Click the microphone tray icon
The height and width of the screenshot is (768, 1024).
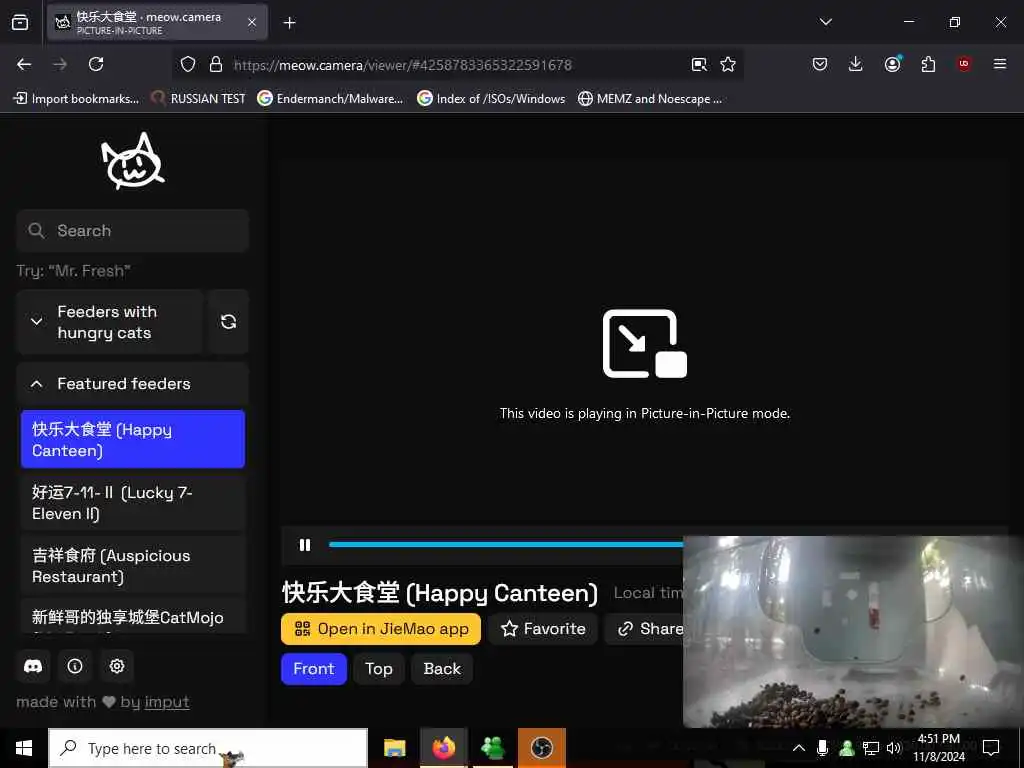point(823,748)
